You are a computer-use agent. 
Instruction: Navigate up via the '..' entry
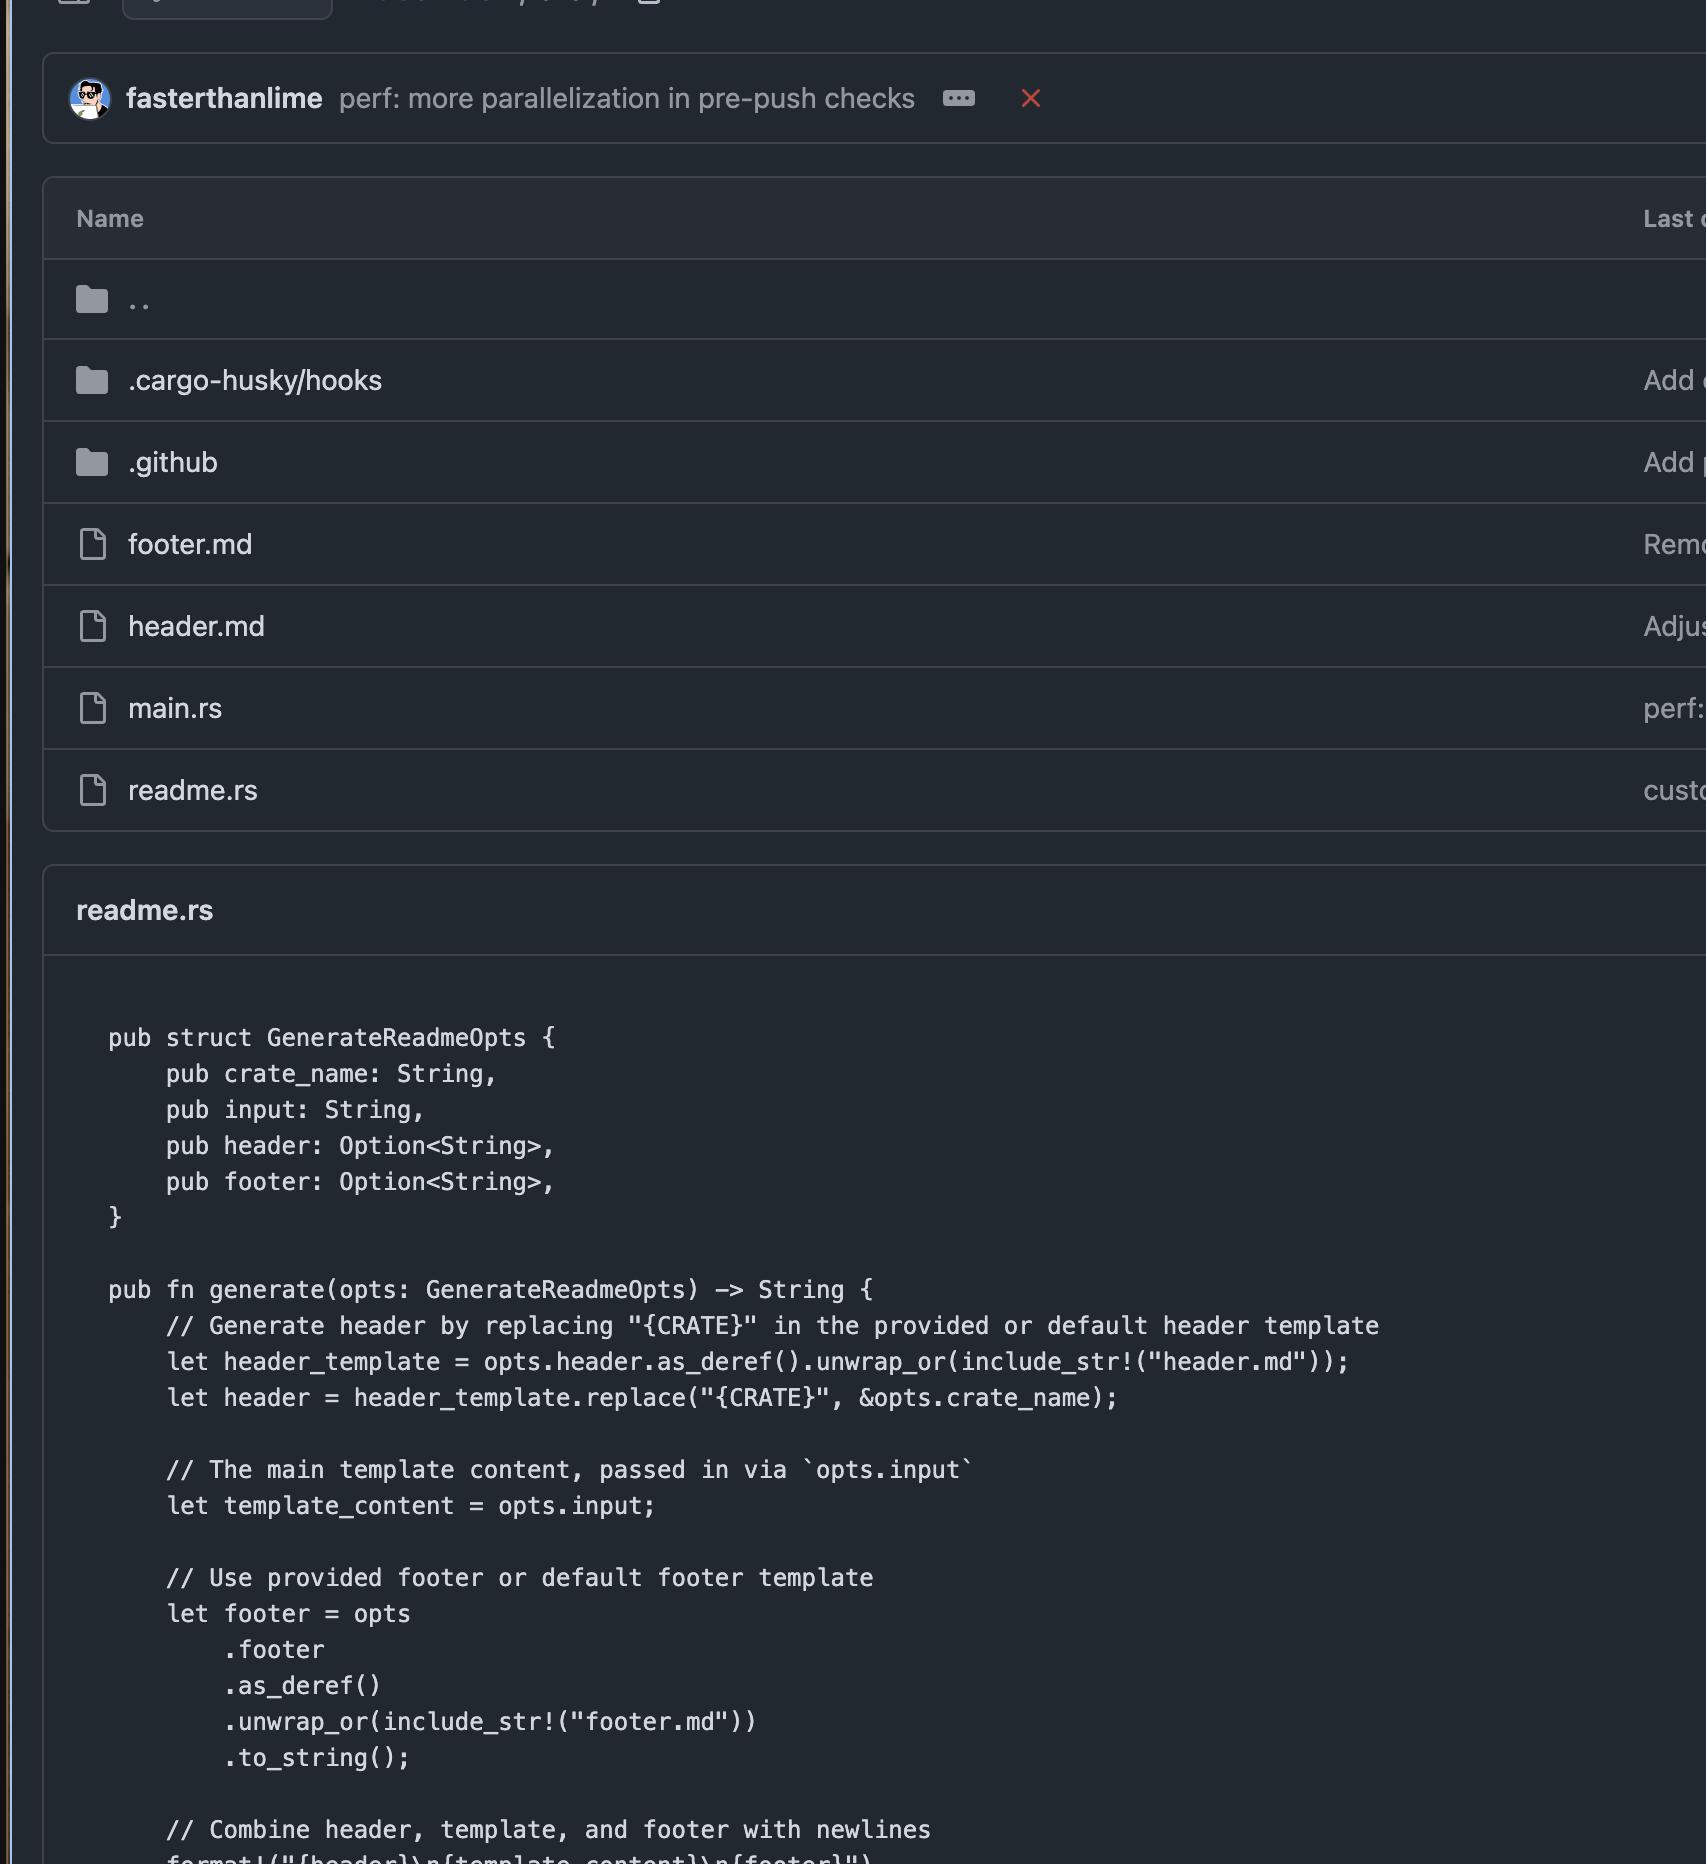139,301
